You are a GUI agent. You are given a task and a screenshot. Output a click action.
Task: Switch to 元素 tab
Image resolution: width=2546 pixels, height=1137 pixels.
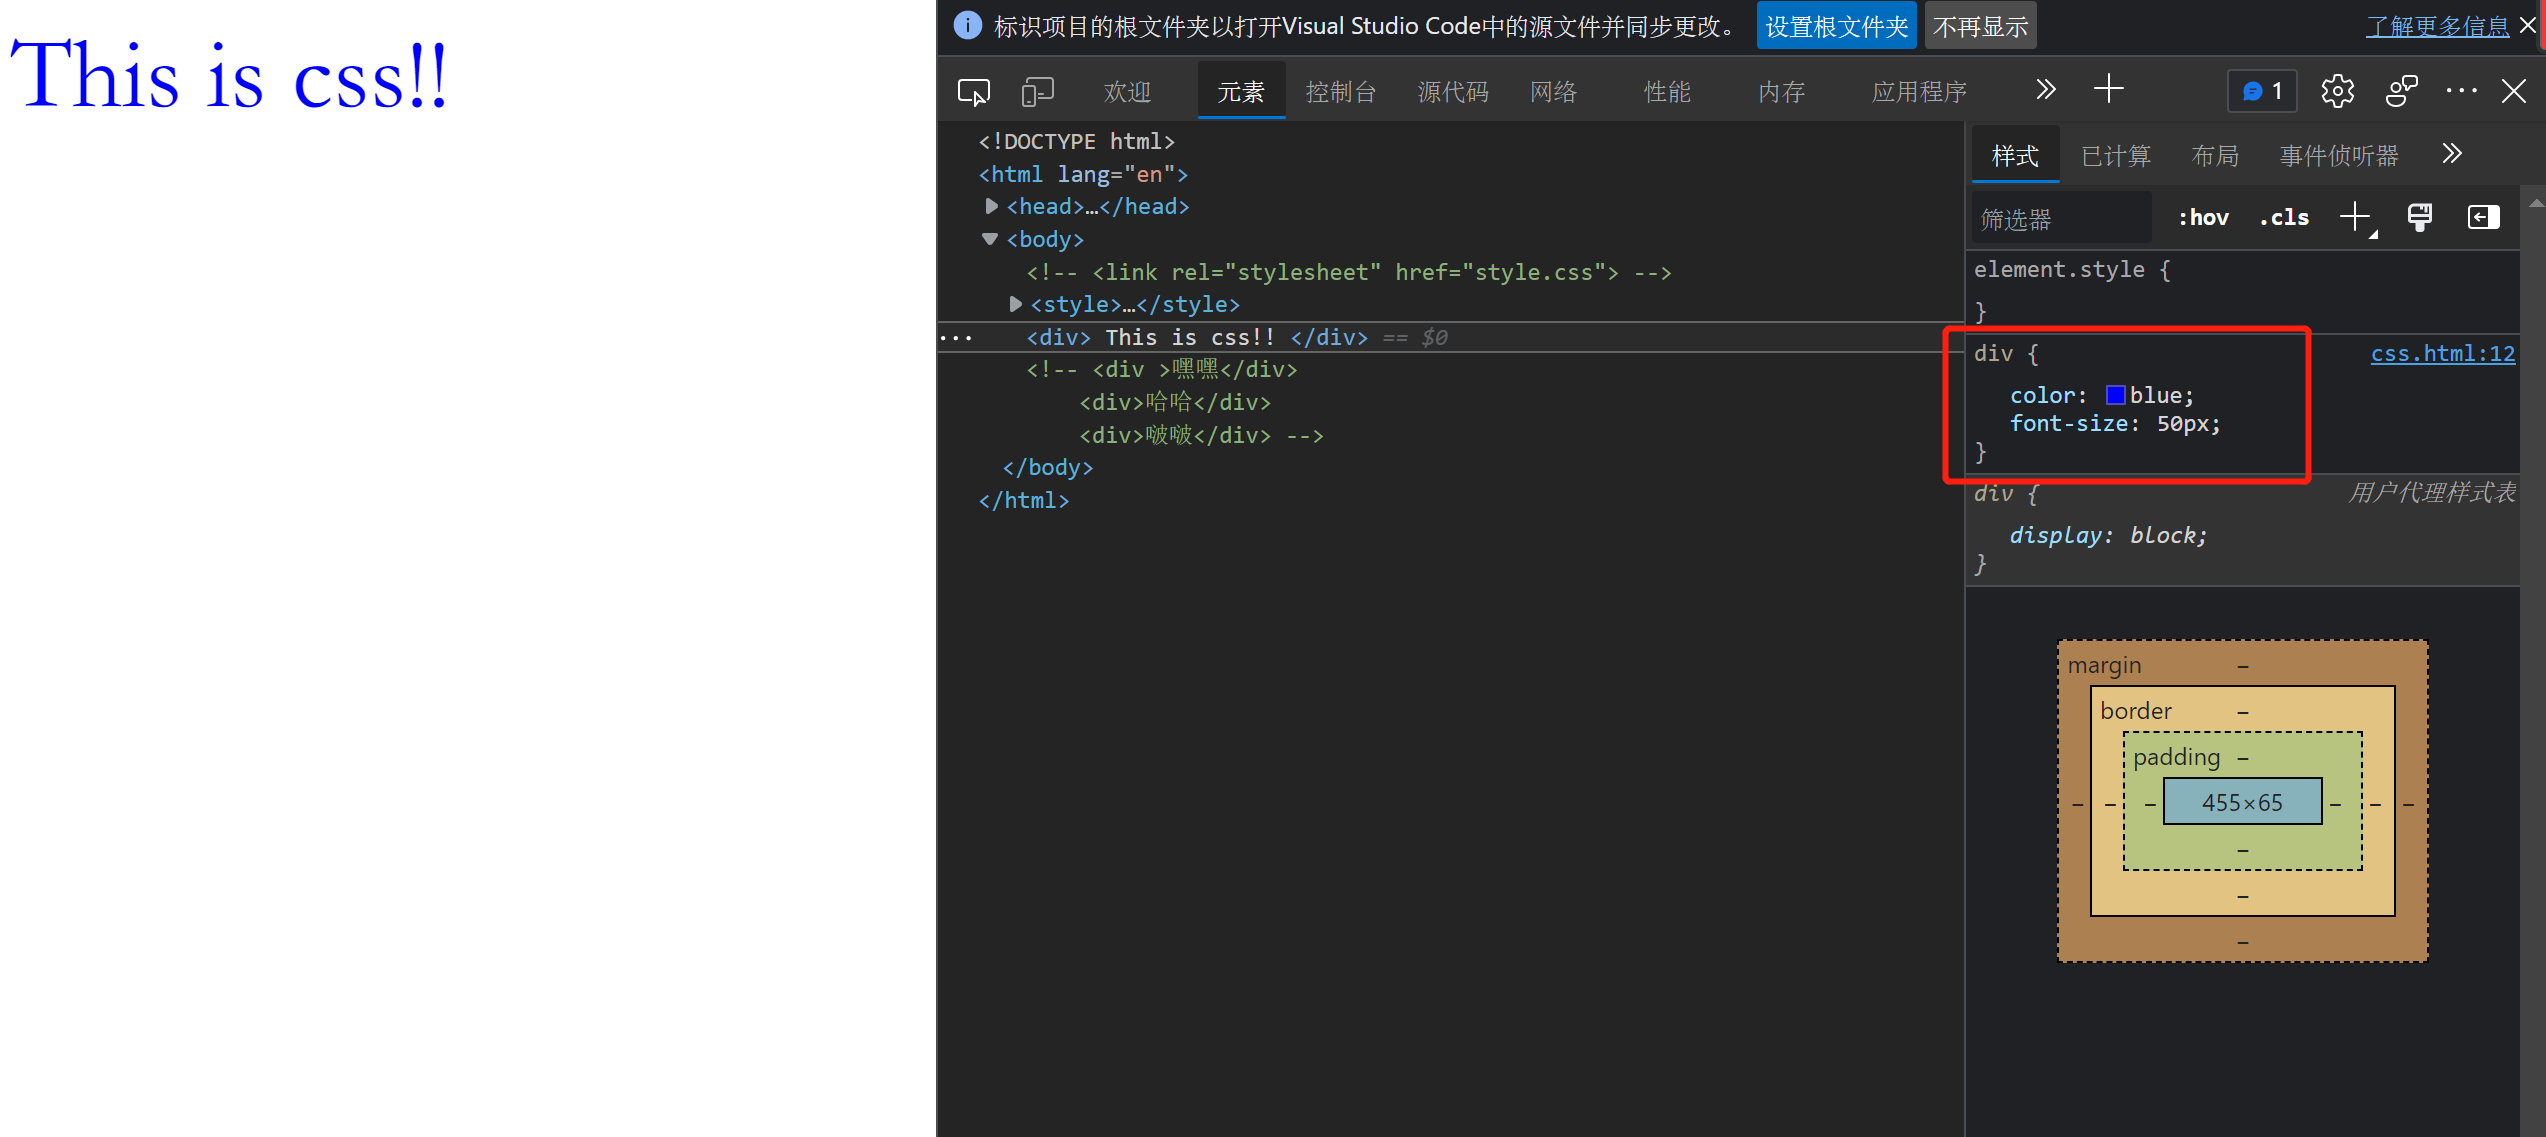(x=1241, y=92)
